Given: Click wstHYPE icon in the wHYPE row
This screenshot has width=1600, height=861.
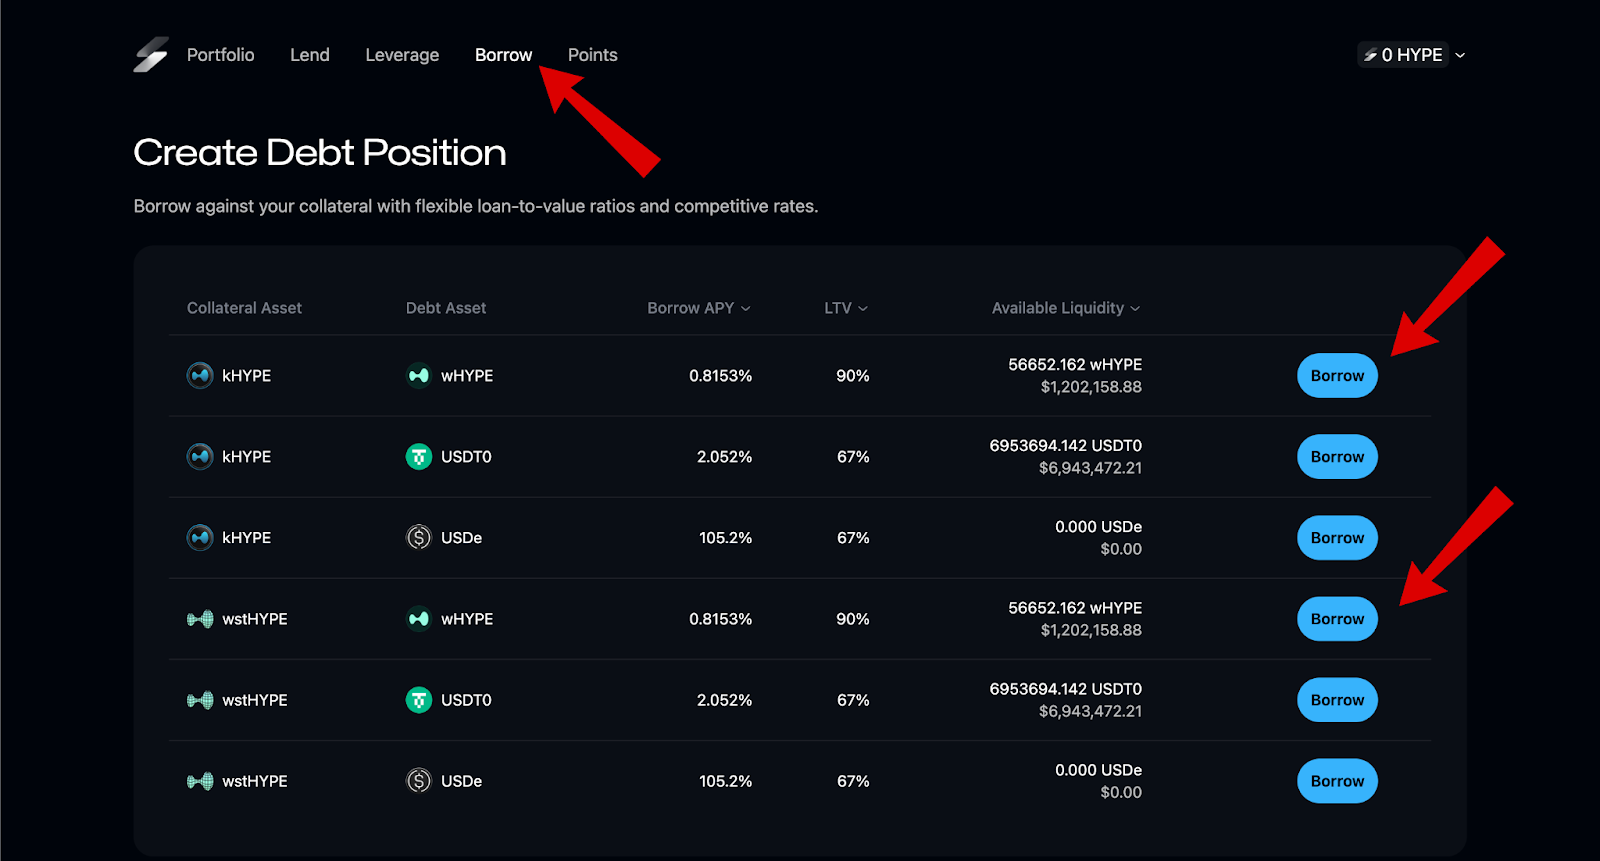Looking at the screenshot, I should [200, 619].
